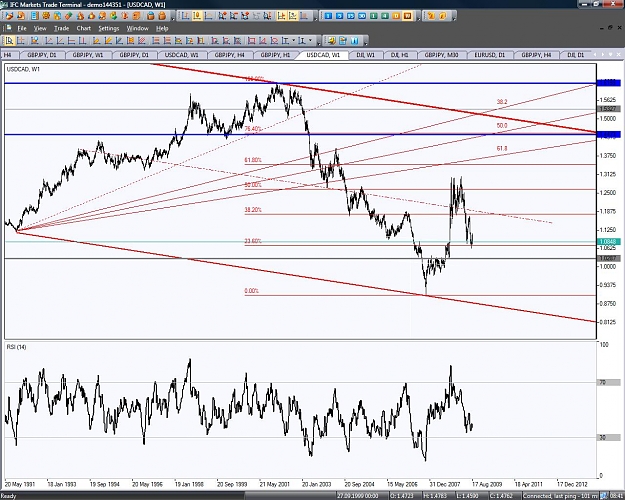Expand overflow arrow after the padlock icons

[x=173, y=17]
